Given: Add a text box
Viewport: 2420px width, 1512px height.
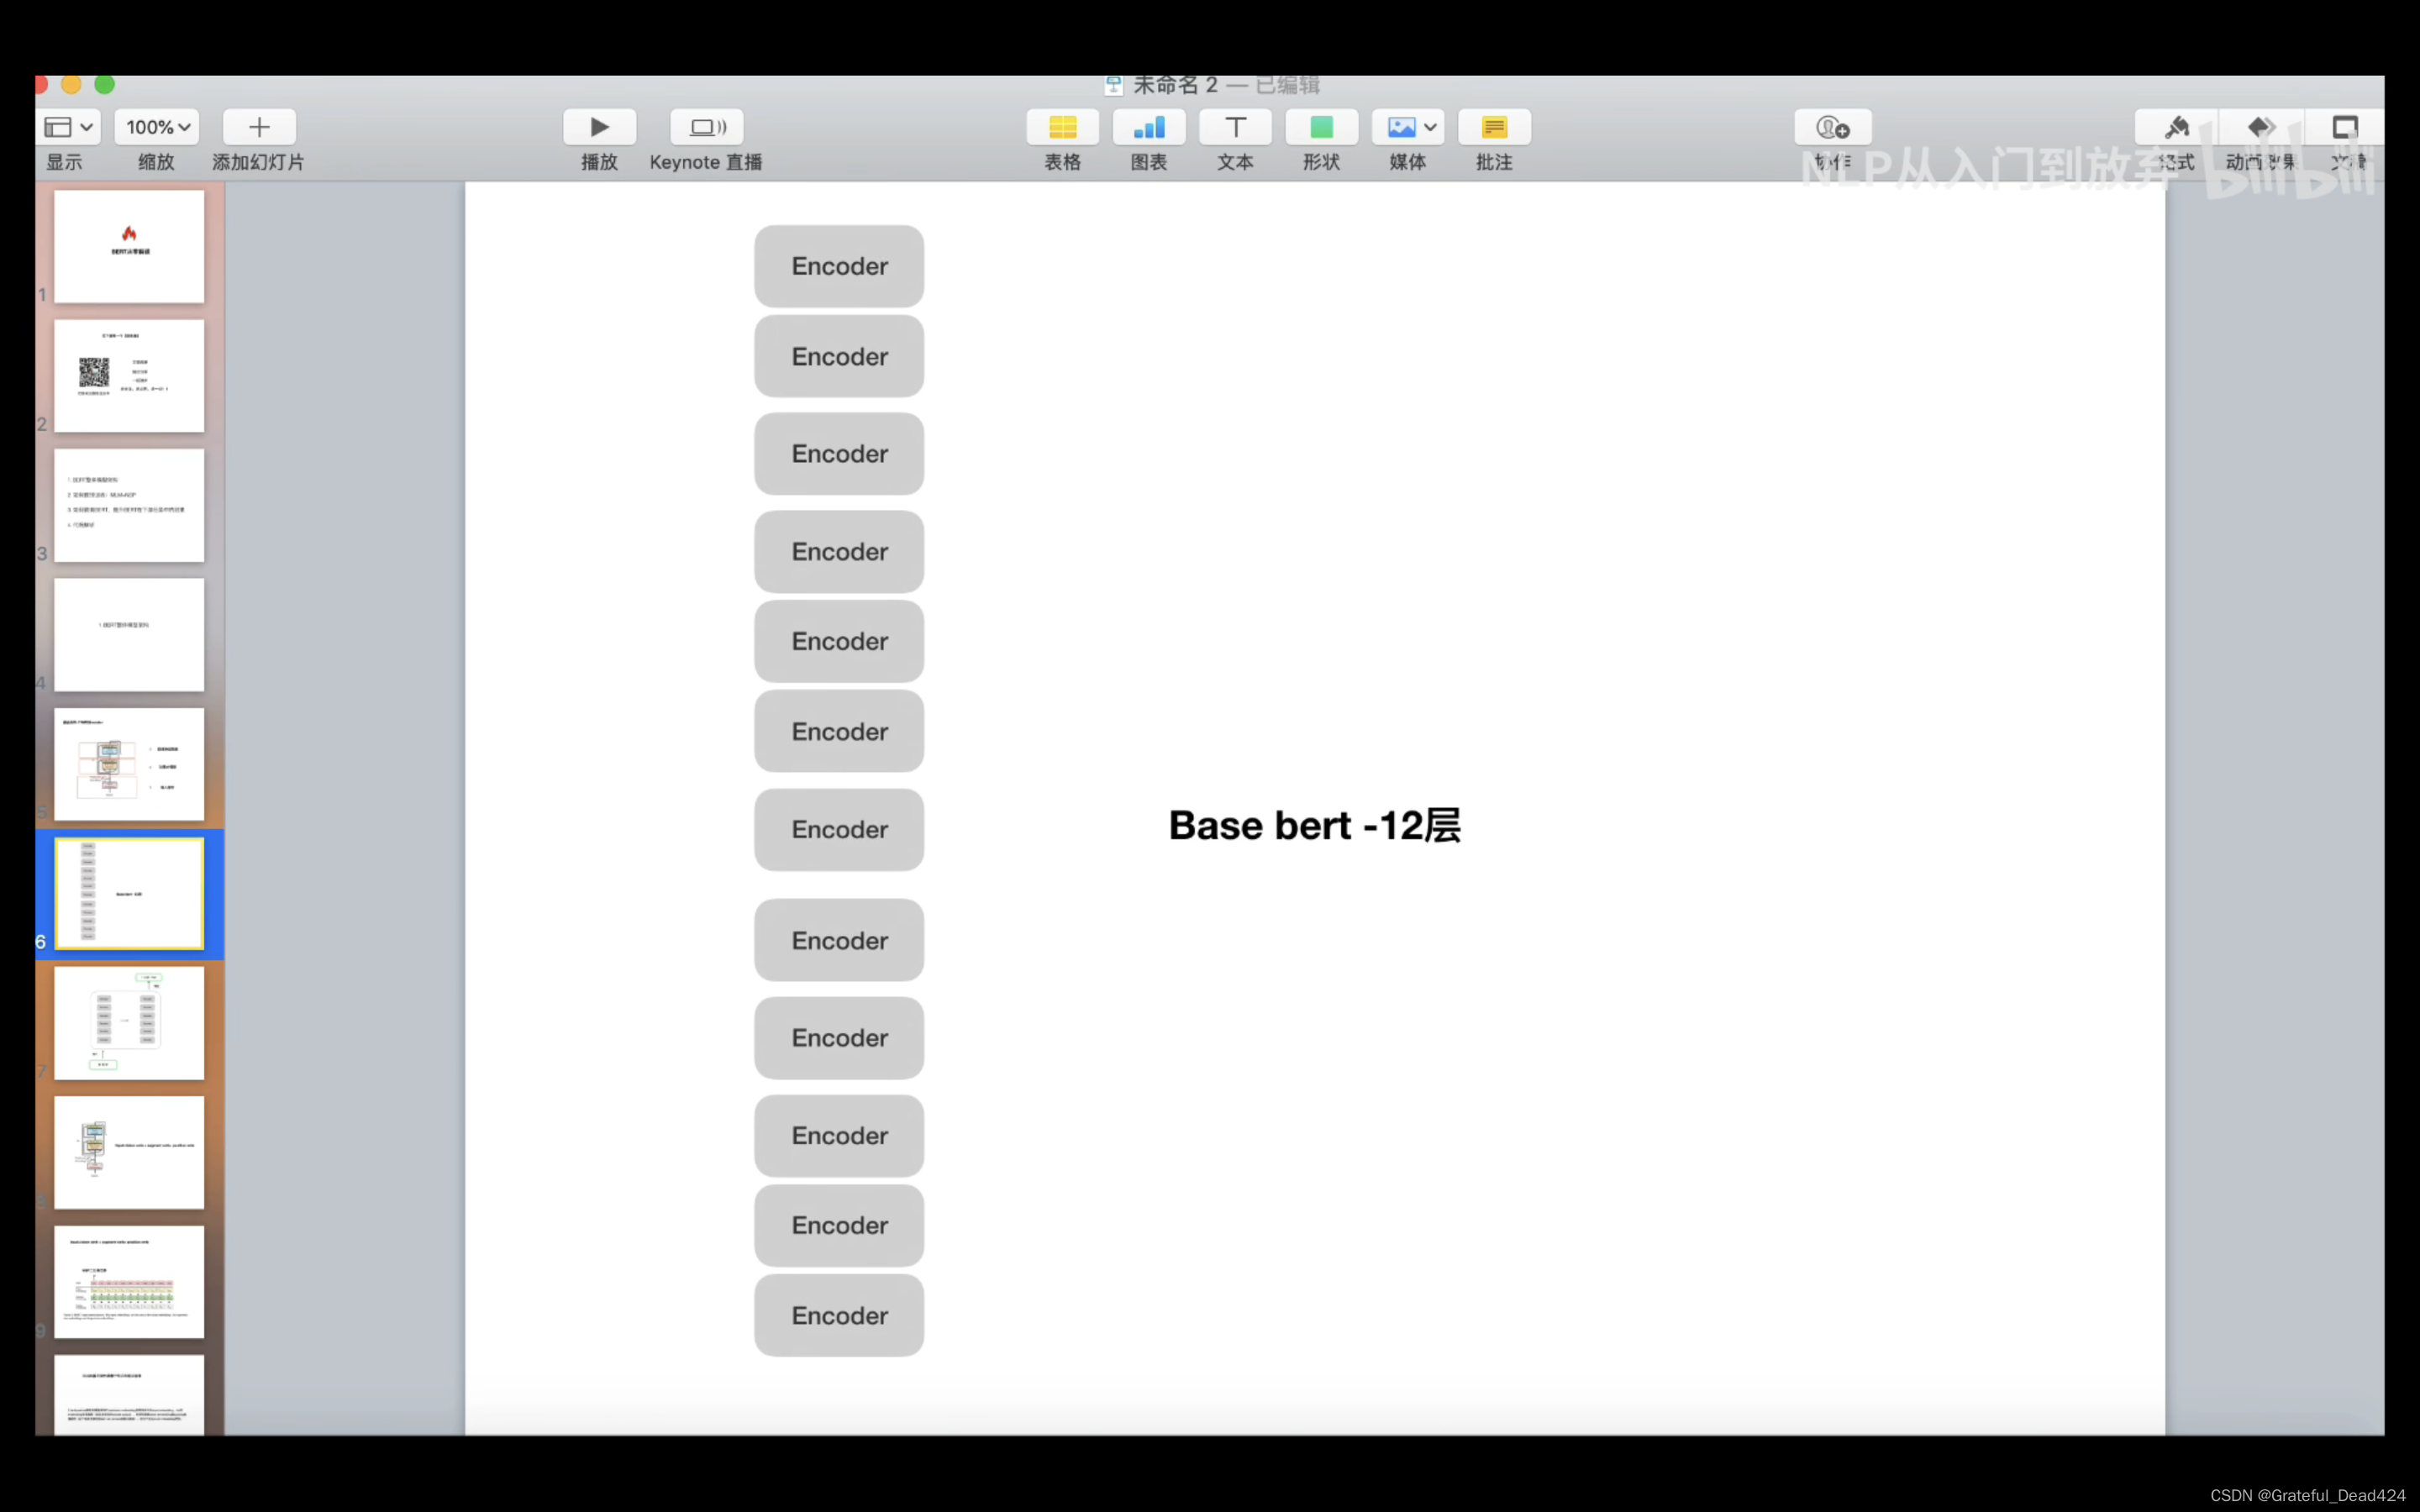Looking at the screenshot, I should click(1235, 127).
